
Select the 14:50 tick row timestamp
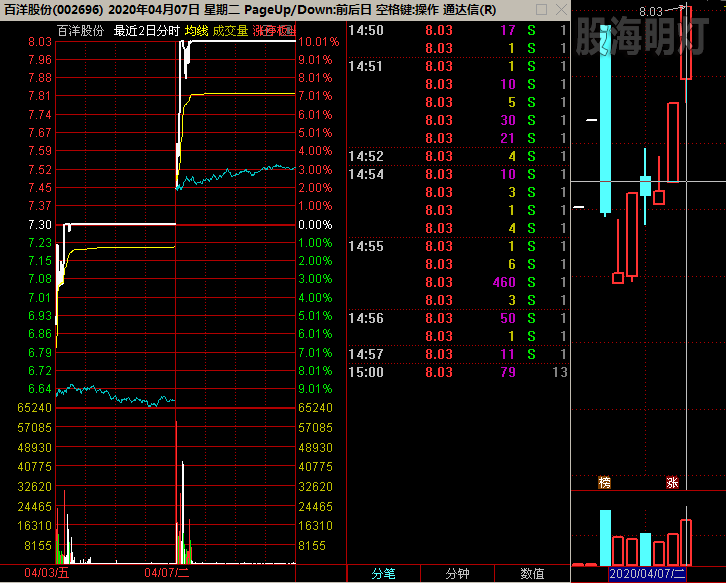click(366, 31)
